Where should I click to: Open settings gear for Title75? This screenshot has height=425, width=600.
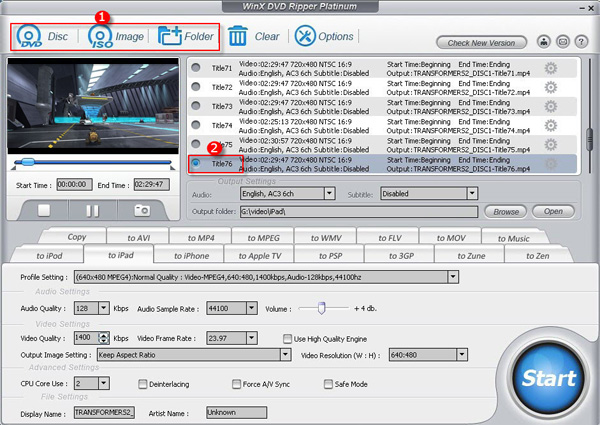[551, 145]
